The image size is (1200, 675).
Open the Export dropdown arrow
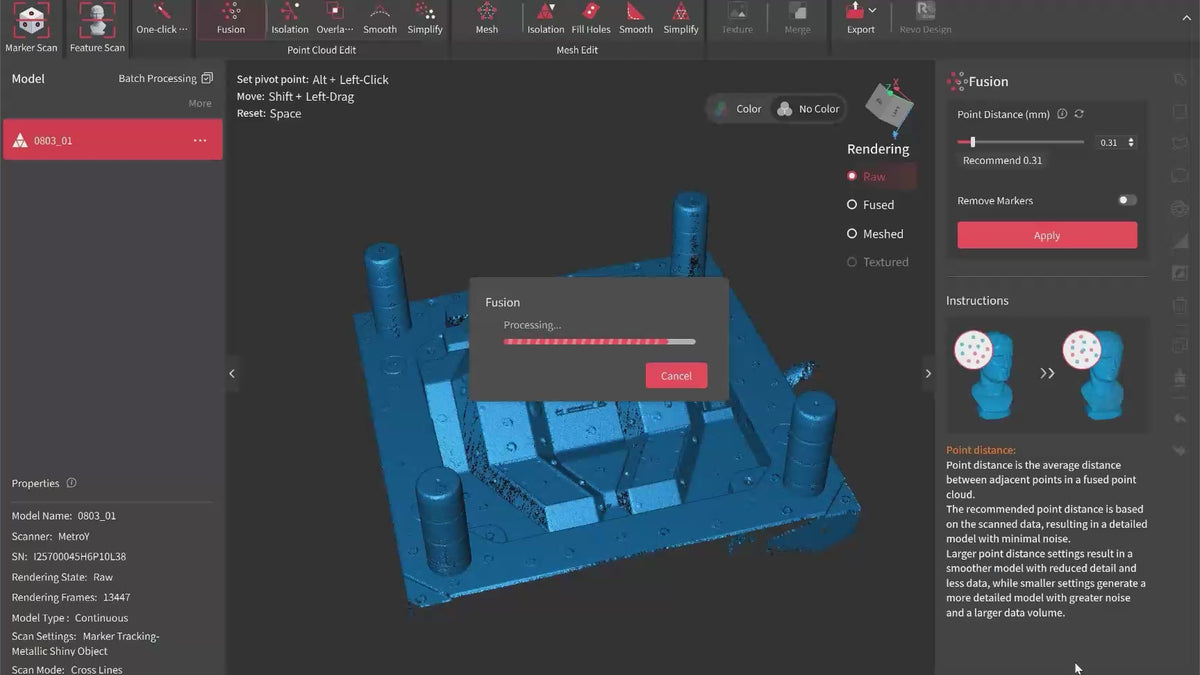pos(873,11)
